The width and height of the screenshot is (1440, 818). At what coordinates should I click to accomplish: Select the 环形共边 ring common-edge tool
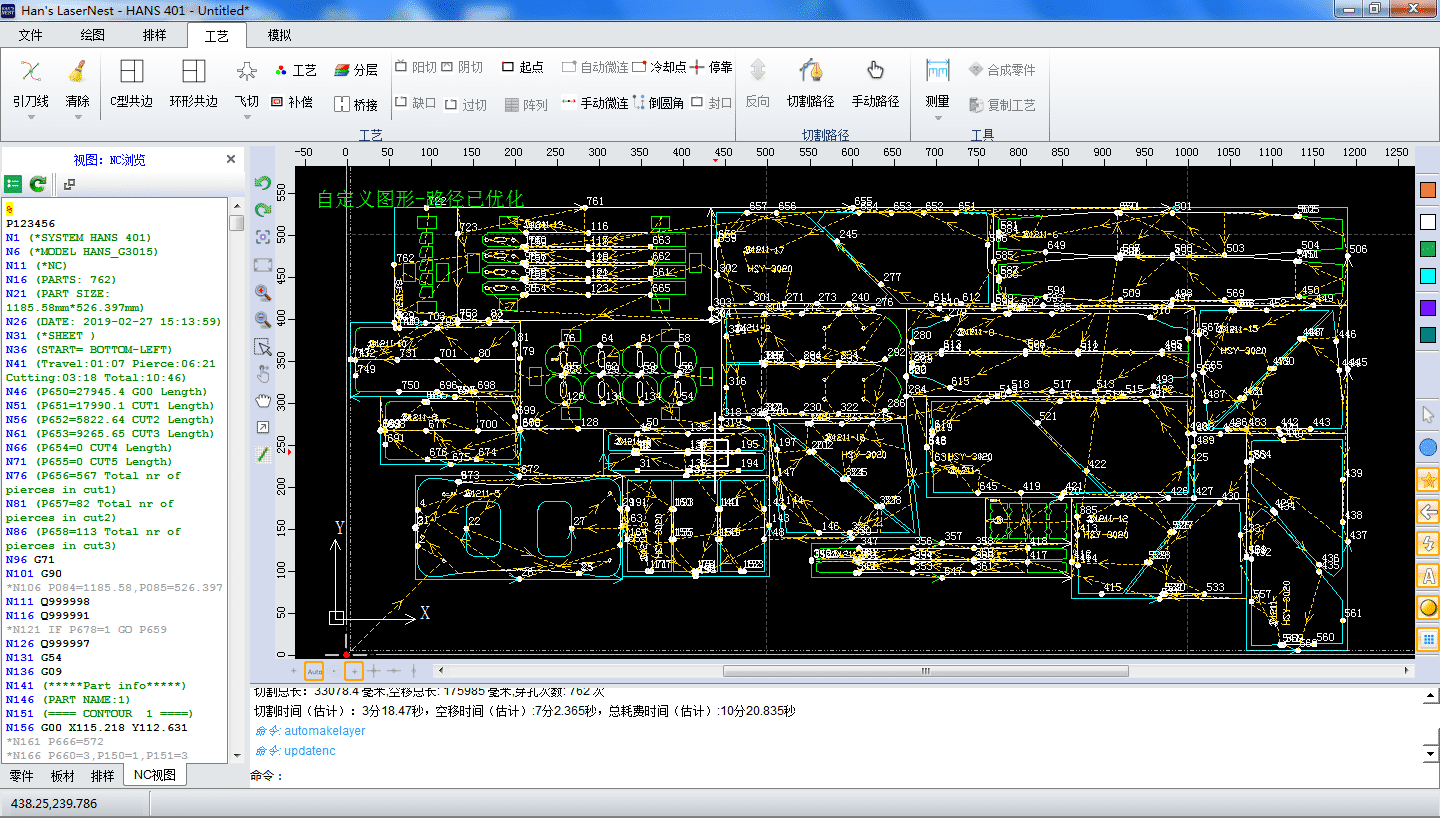pyautogui.click(x=193, y=83)
